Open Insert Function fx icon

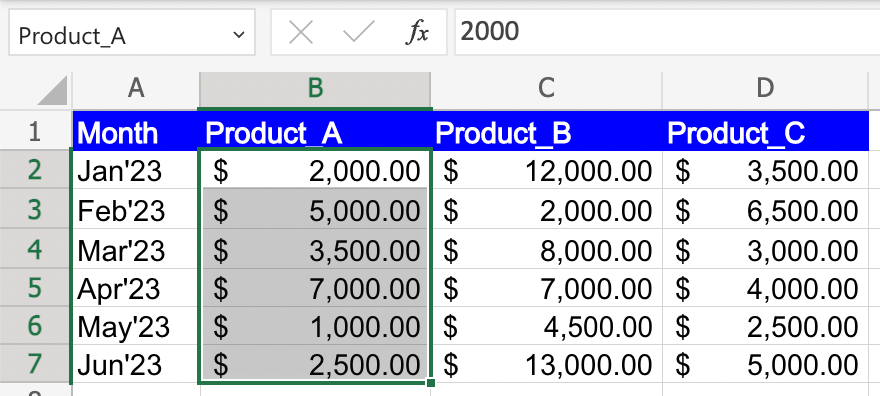pyautogui.click(x=417, y=34)
